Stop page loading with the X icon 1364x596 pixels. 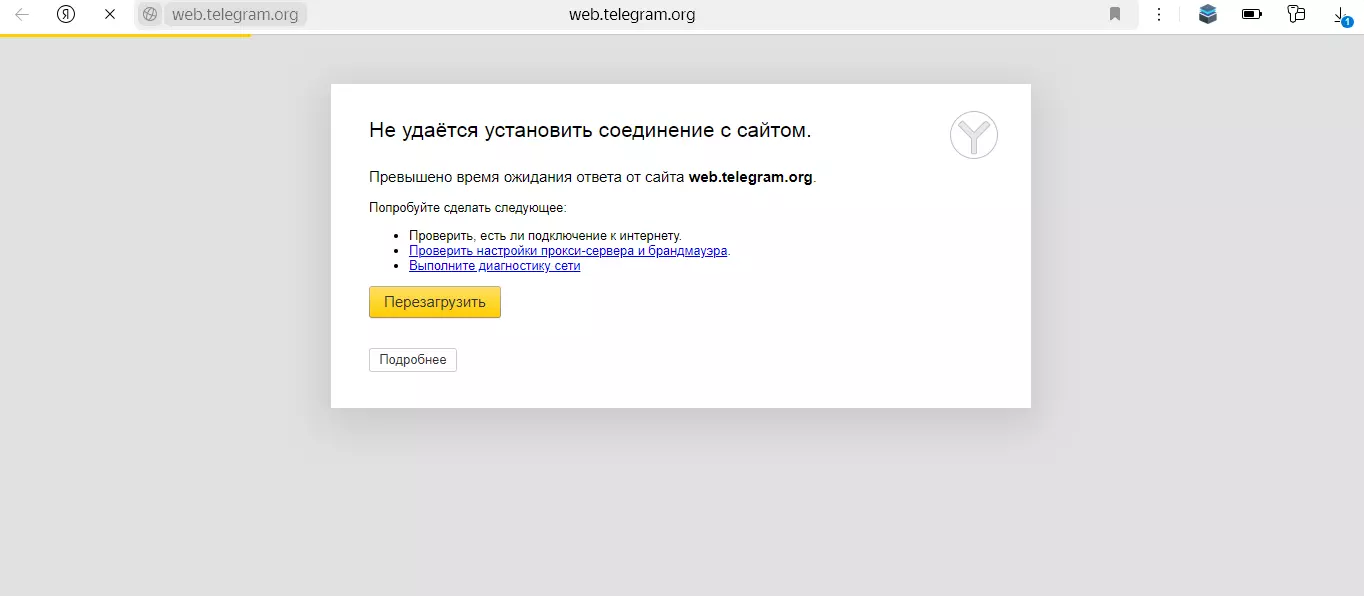pos(110,15)
